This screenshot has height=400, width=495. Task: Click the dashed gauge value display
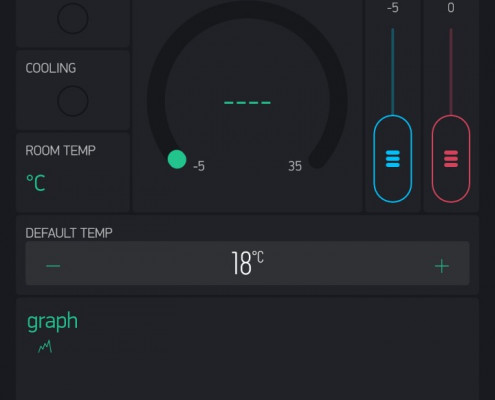click(x=247, y=103)
